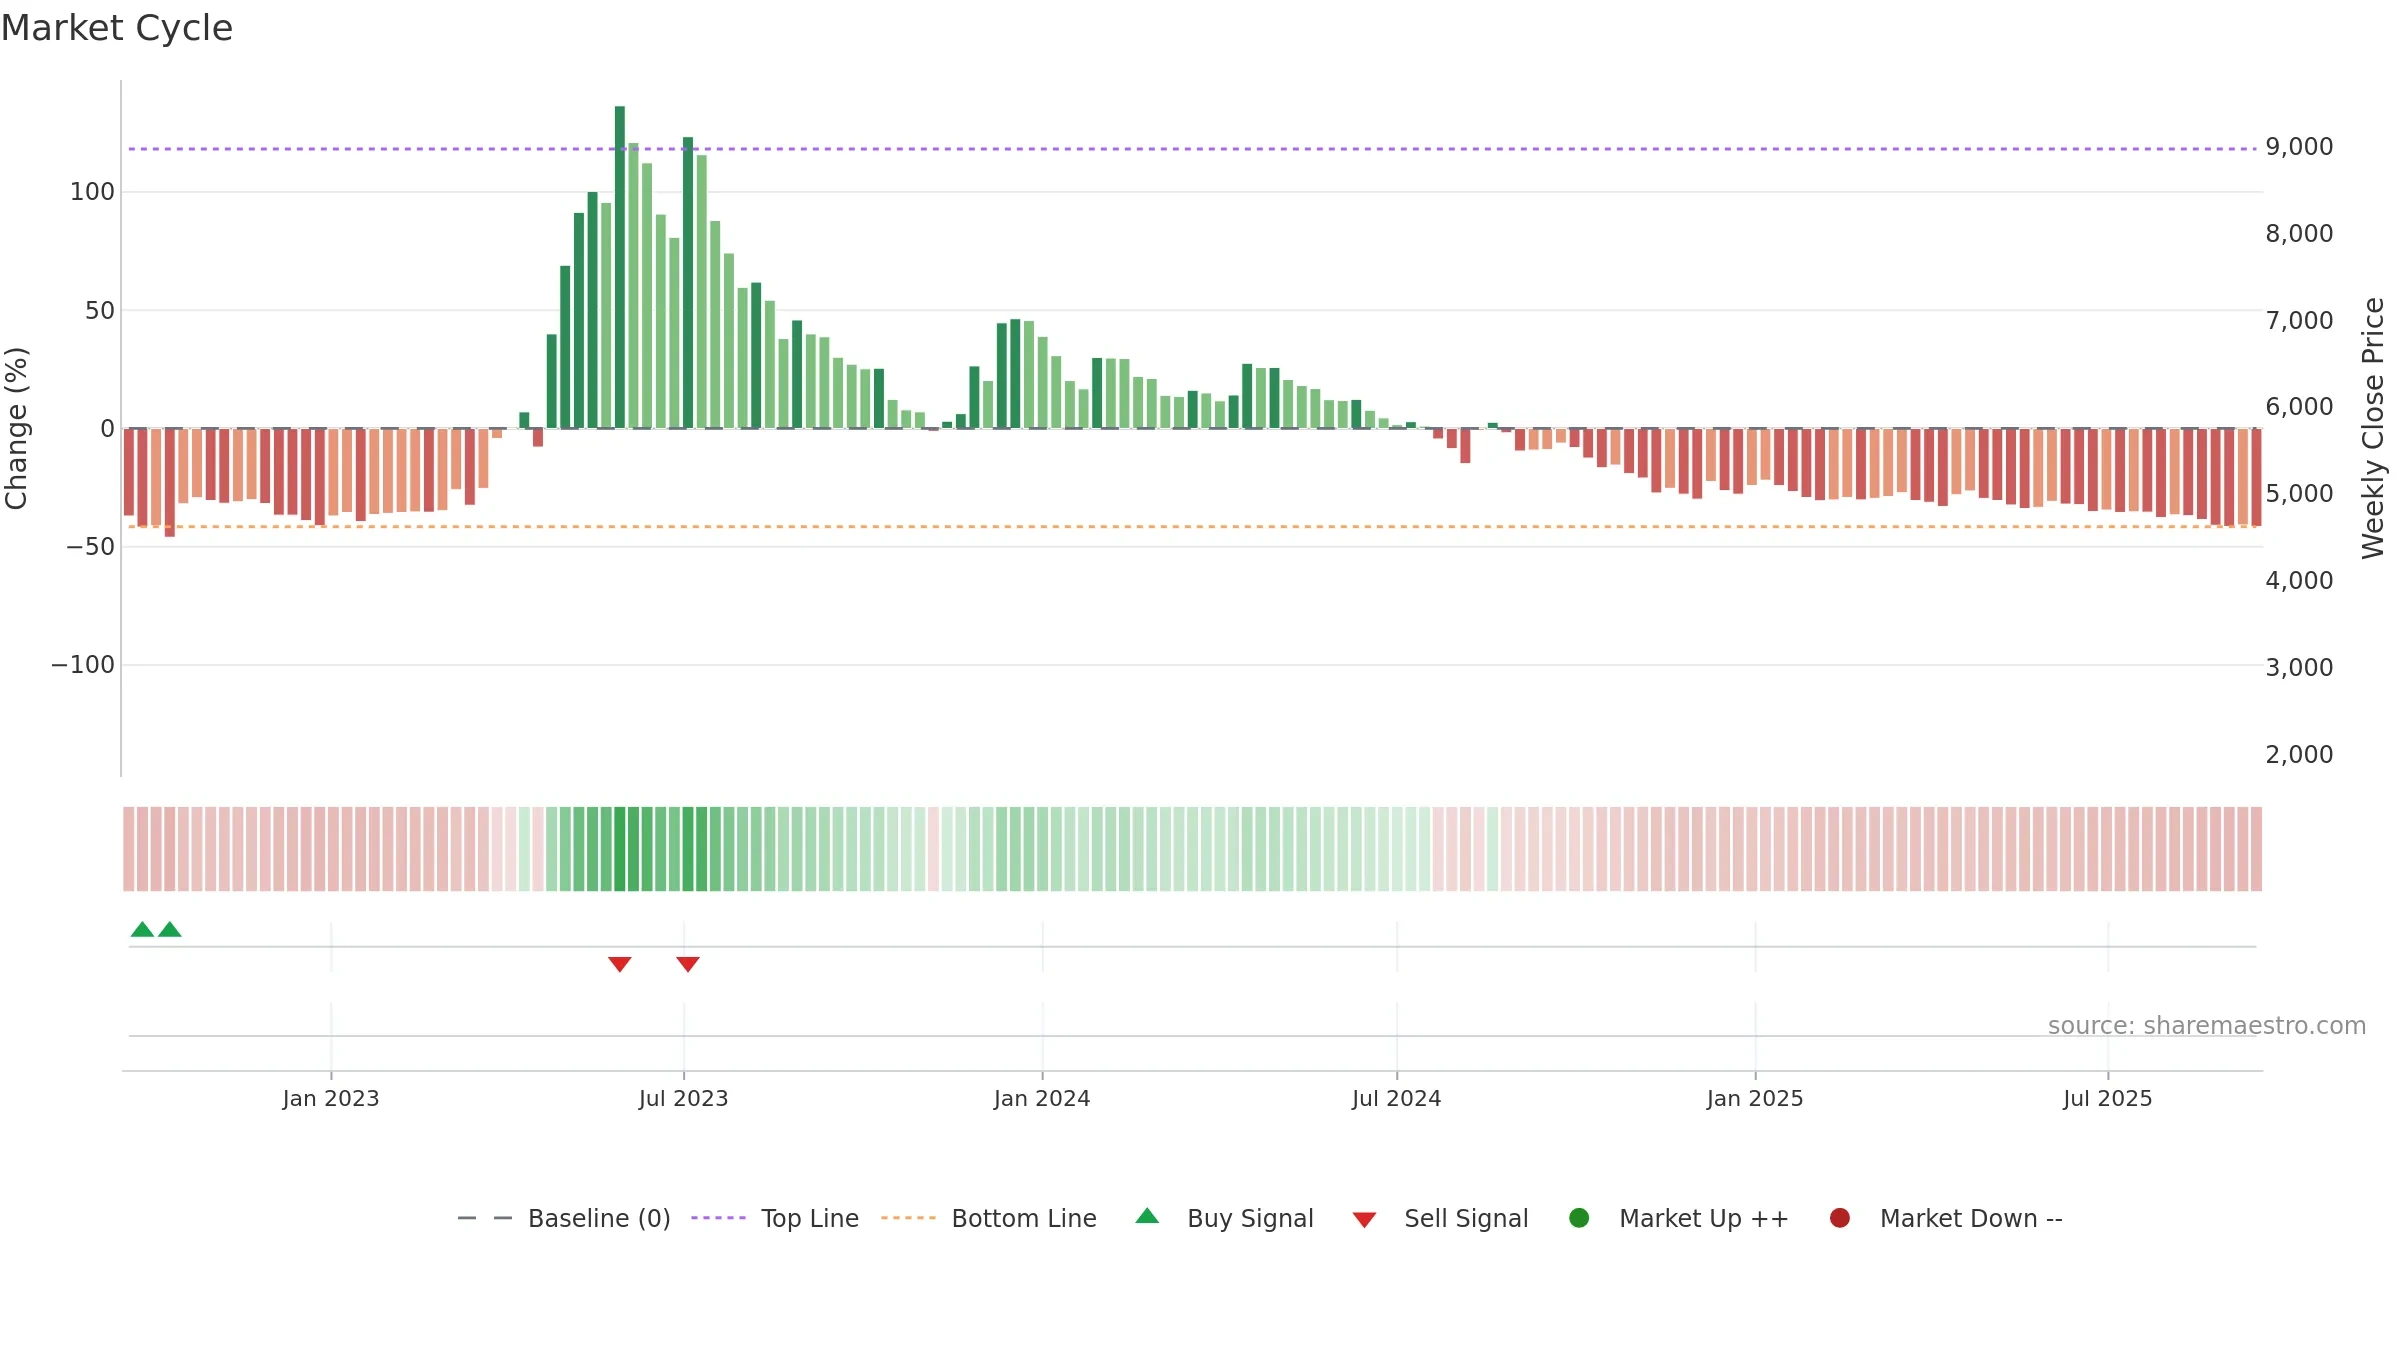Click the green Market Up circle in legend
Viewport: 2400px width, 1350px height.
click(x=1579, y=1218)
